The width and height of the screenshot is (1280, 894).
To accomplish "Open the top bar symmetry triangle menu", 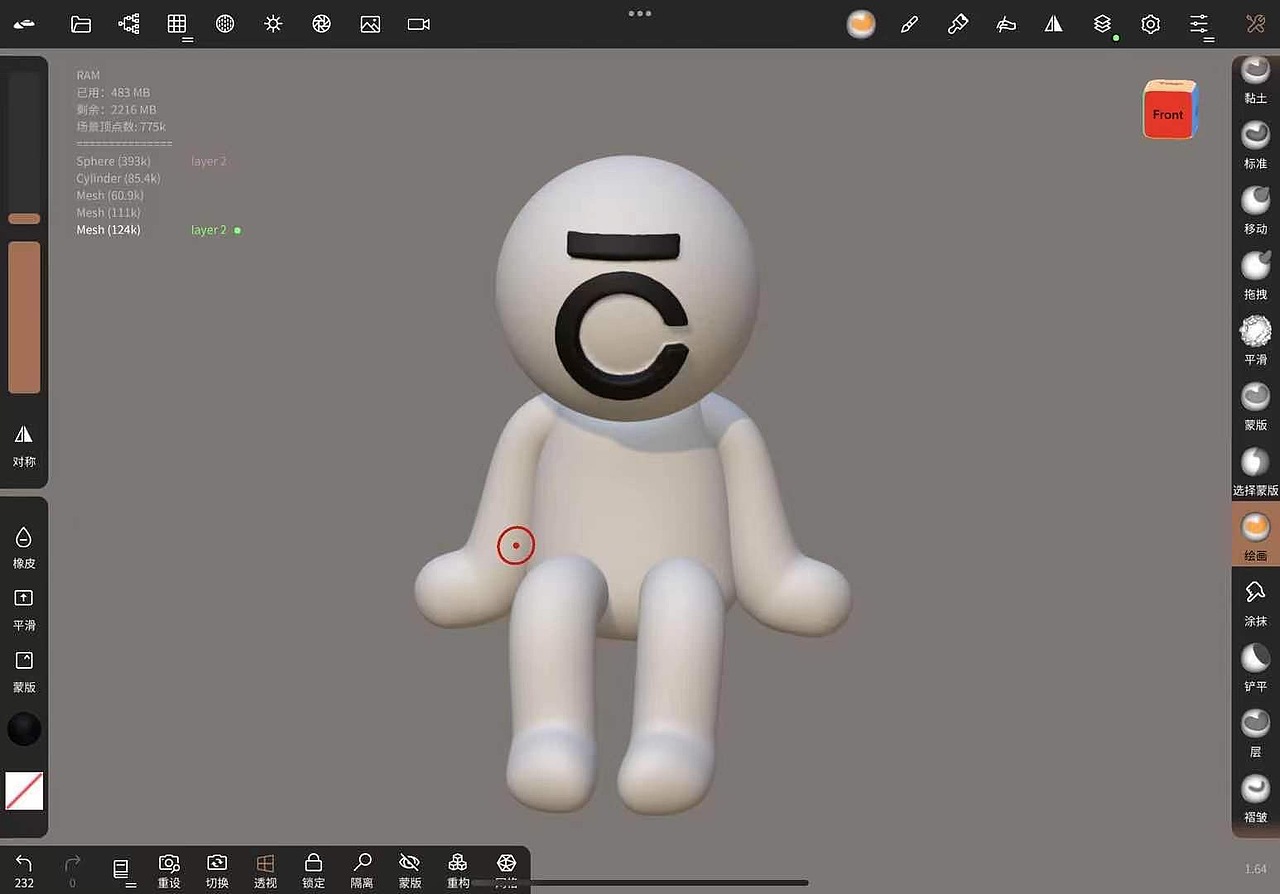I will click(x=1054, y=24).
